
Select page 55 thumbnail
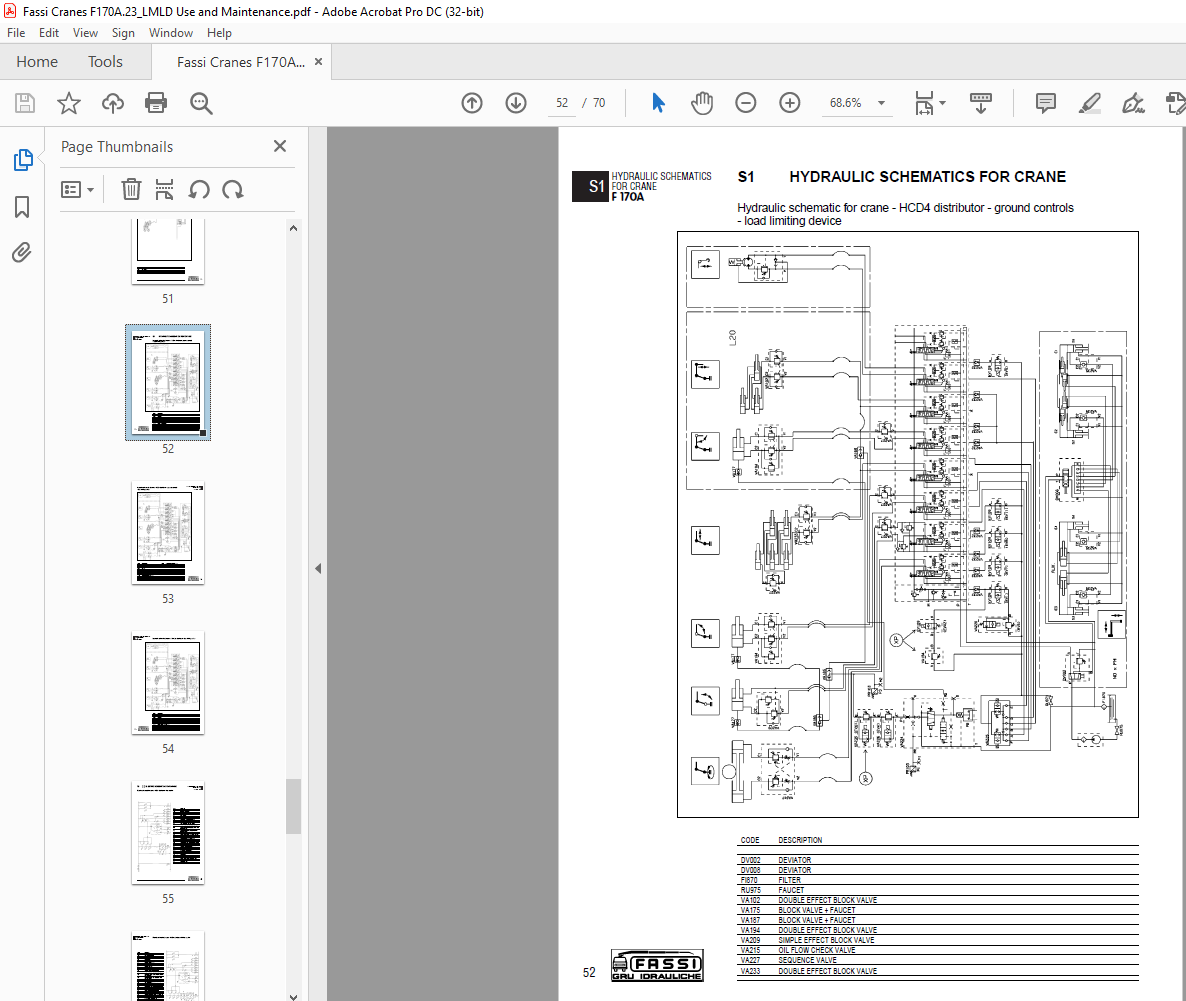168,833
